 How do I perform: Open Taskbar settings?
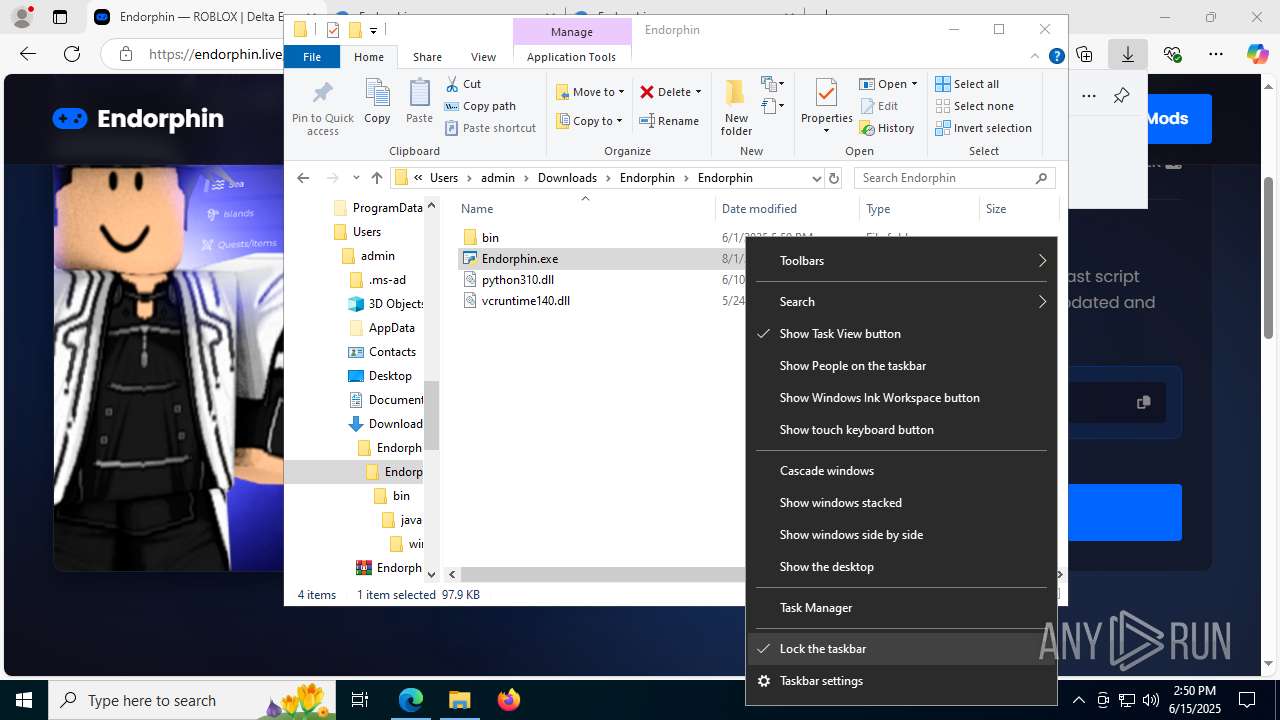[901, 681]
